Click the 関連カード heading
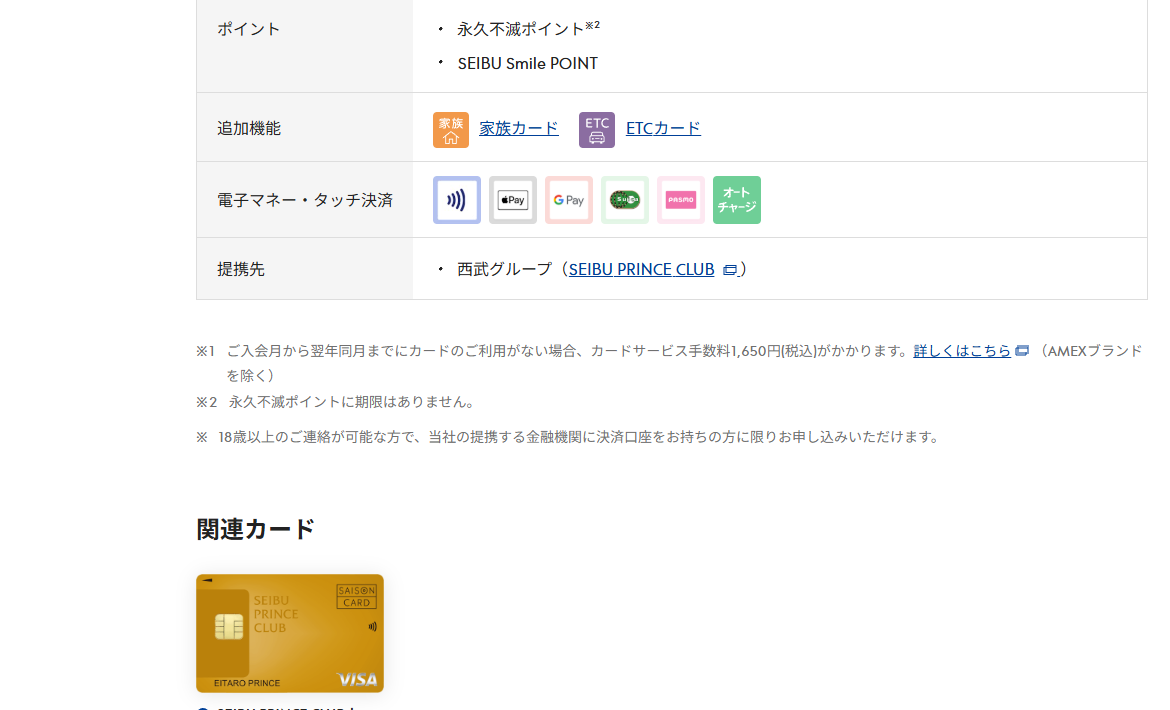The image size is (1170, 710). (x=255, y=530)
